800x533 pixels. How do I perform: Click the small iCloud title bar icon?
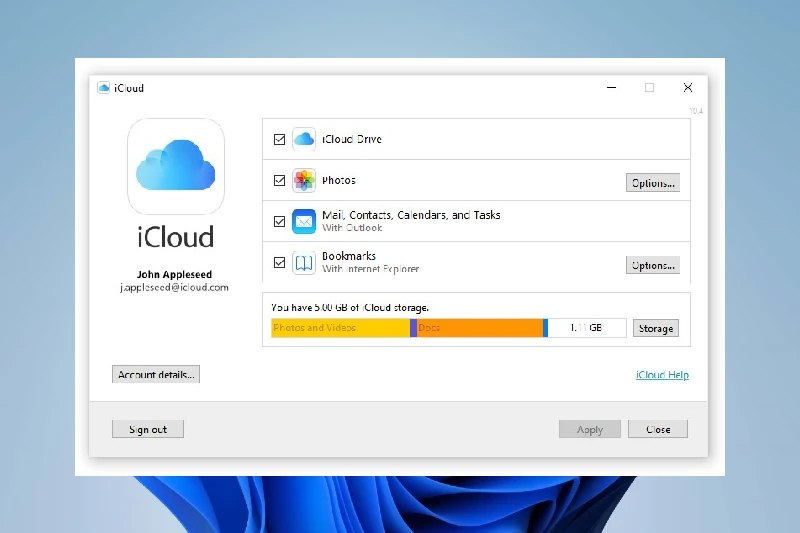pos(103,88)
